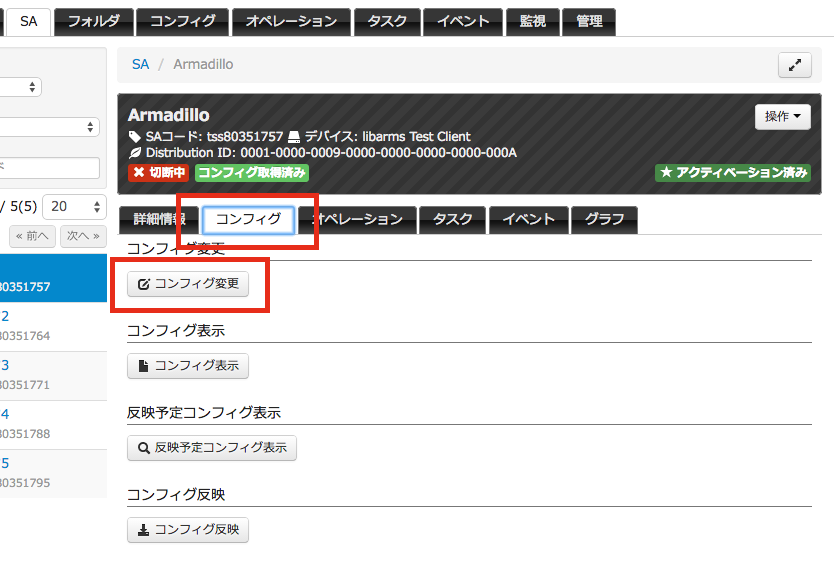Open the page size dropdown showing 20

tap(74, 206)
